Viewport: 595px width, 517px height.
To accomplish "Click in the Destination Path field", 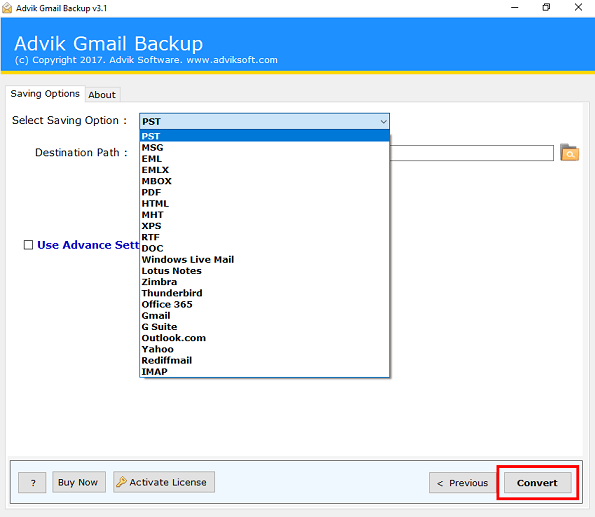I will [x=472, y=153].
